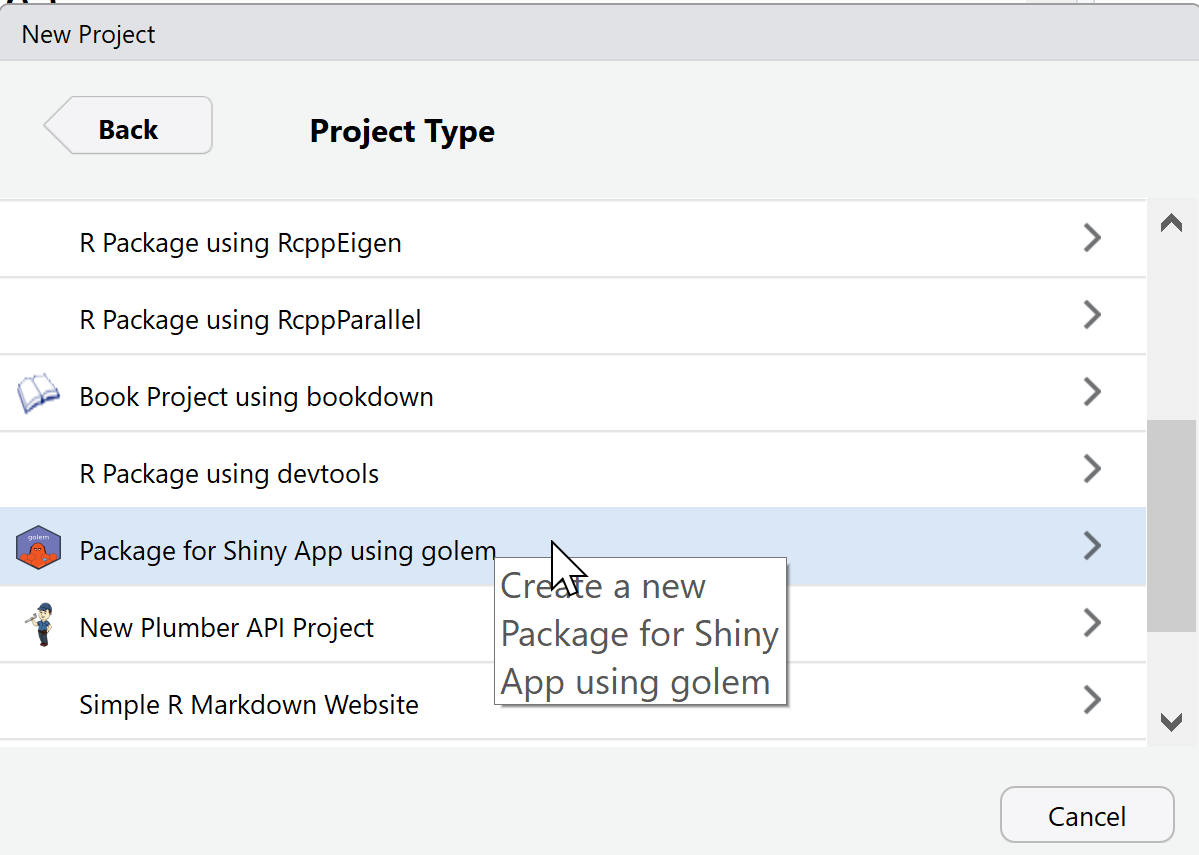Click the scrollbar up arrow
Screen dimensions: 1199x855
click(1171, 223)
